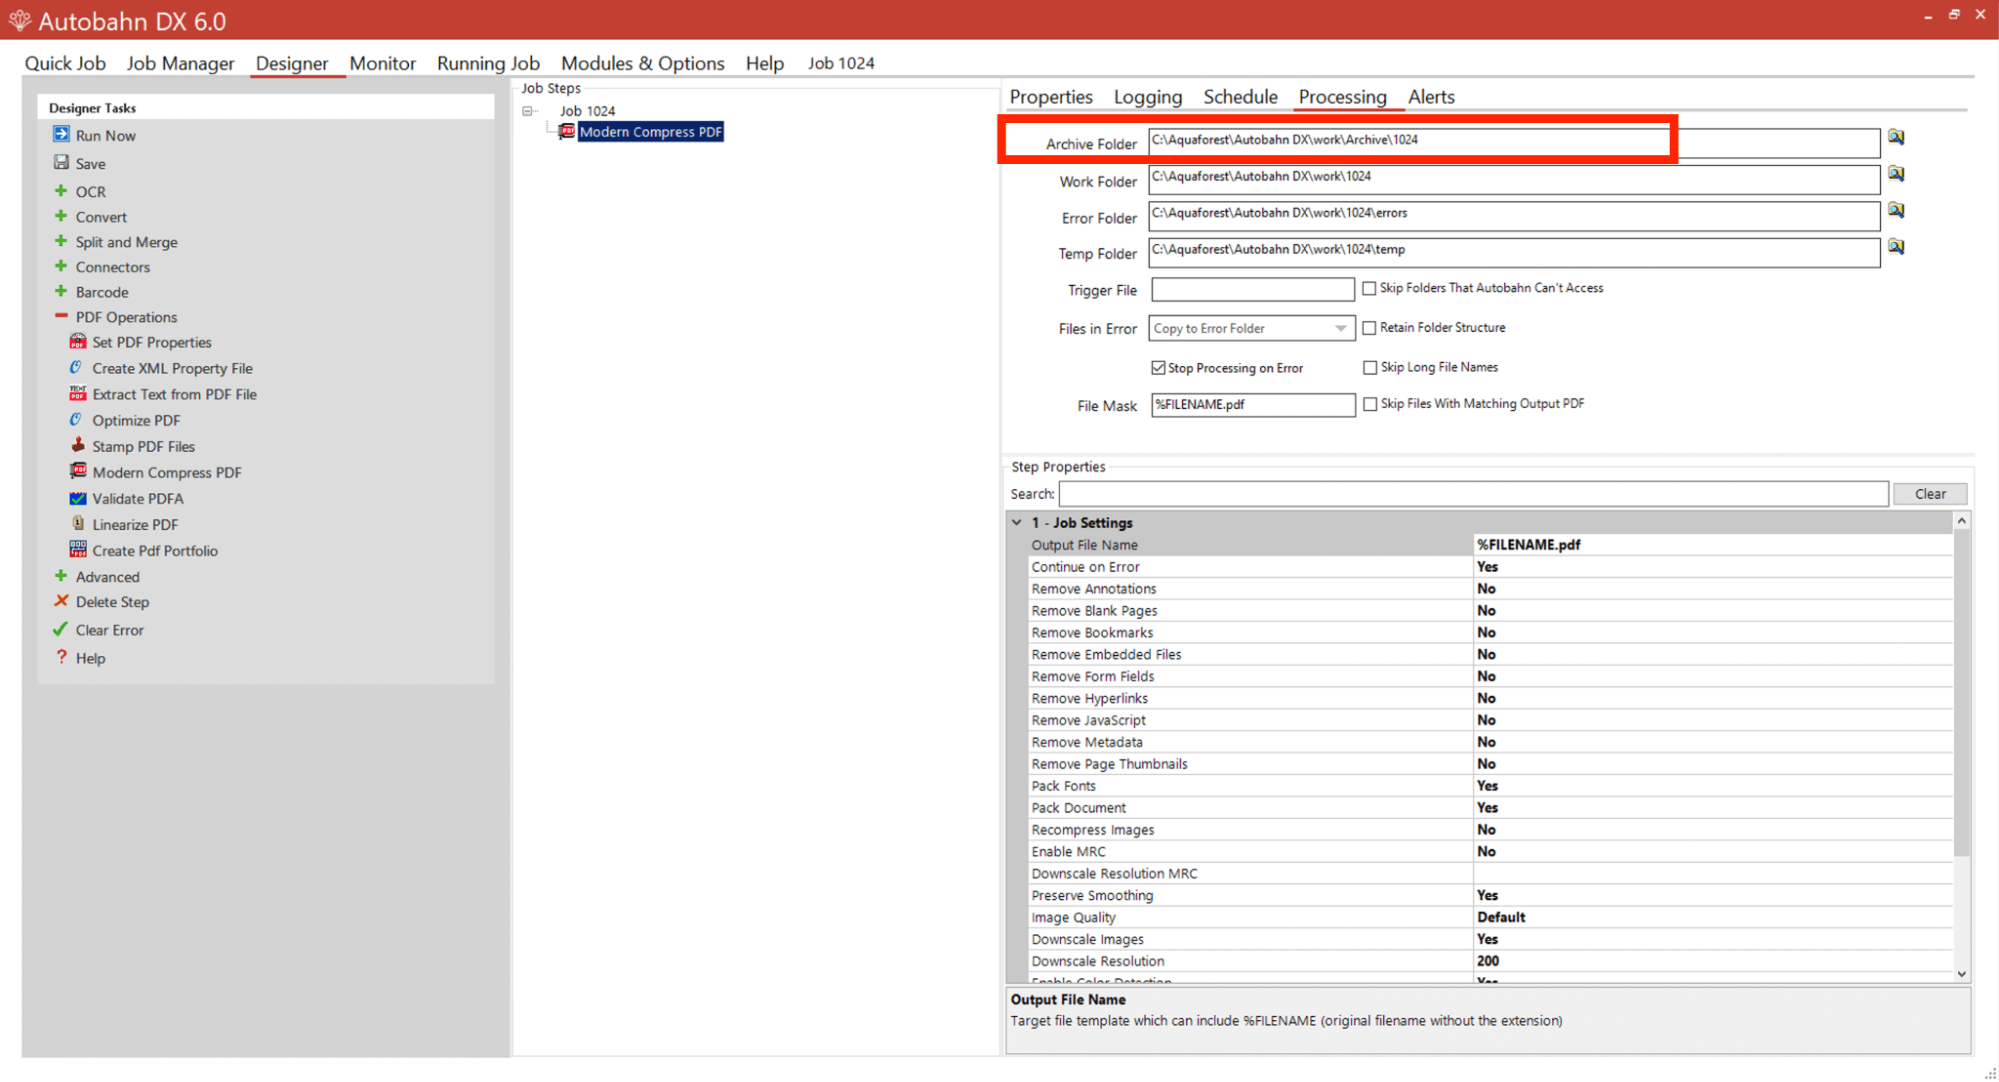Open the Files in Error dropdown
Screen dimensions: 1999x1082
tap(1340, 328)
